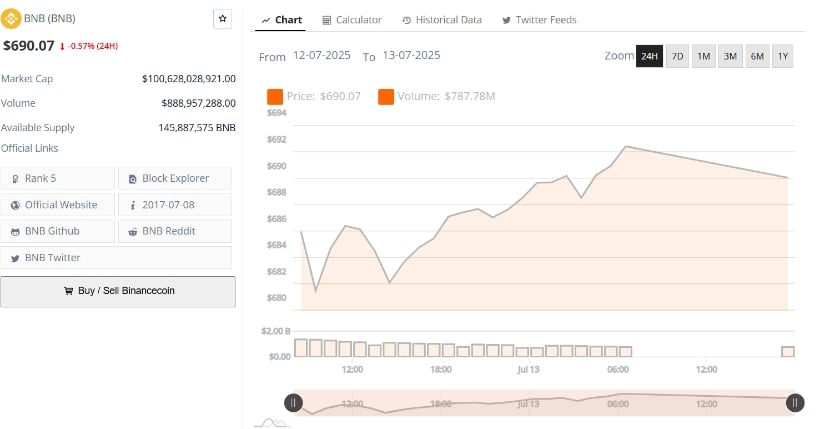Click the -0.57% (24H) change label
825x429 pixels.
(x=89, y=46)
